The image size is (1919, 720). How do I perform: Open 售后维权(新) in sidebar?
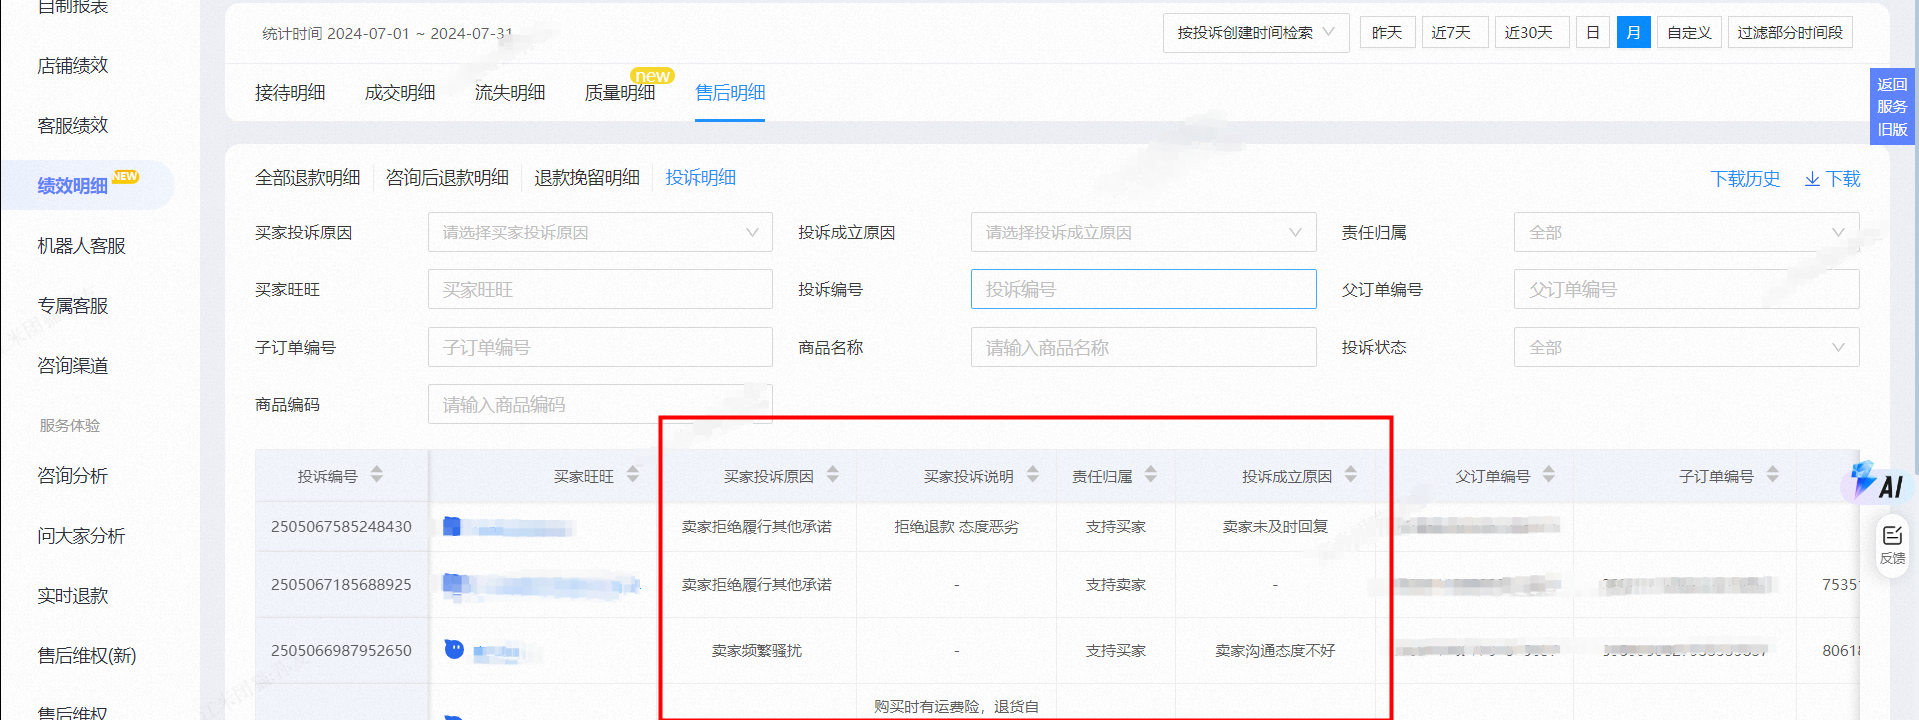[87, 656]
